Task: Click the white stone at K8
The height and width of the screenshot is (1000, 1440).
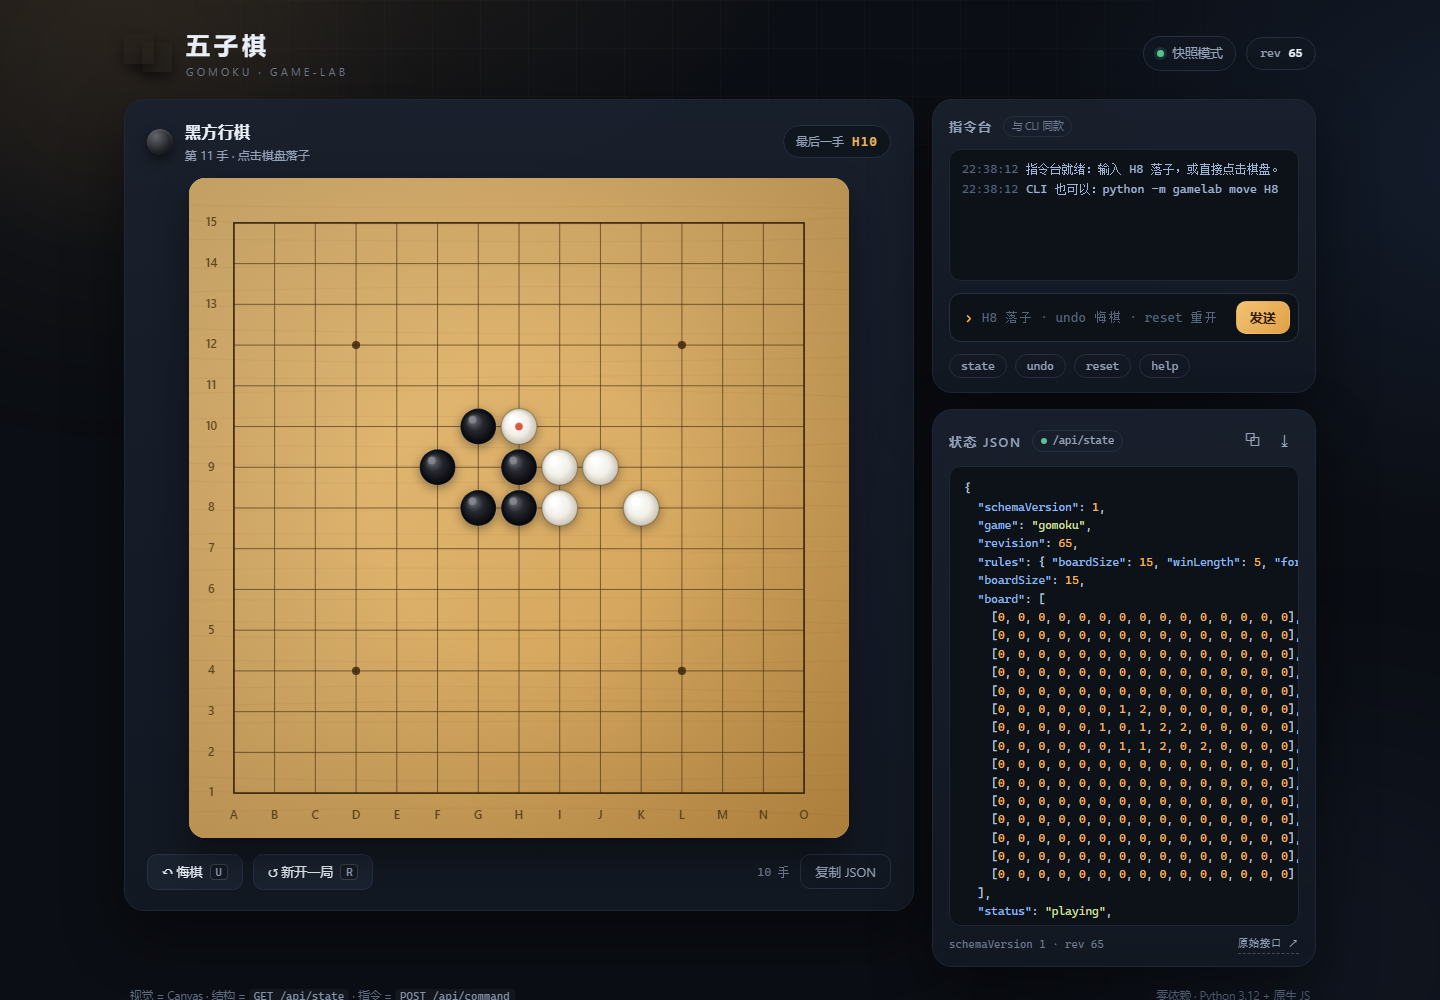Action: 641,508
